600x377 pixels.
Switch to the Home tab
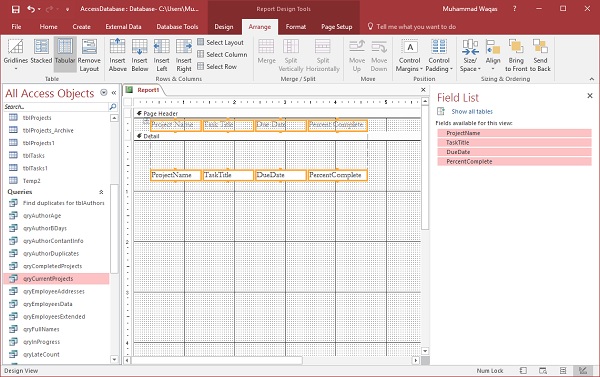pyautogui.click(x=49, y=27)
